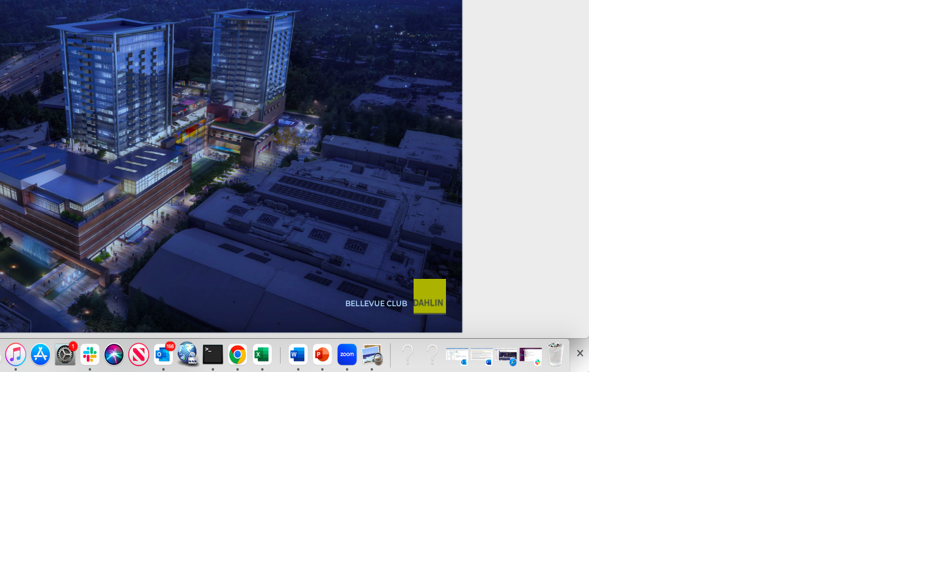Restore the dark purple minimized window

[x=531, y=353]
